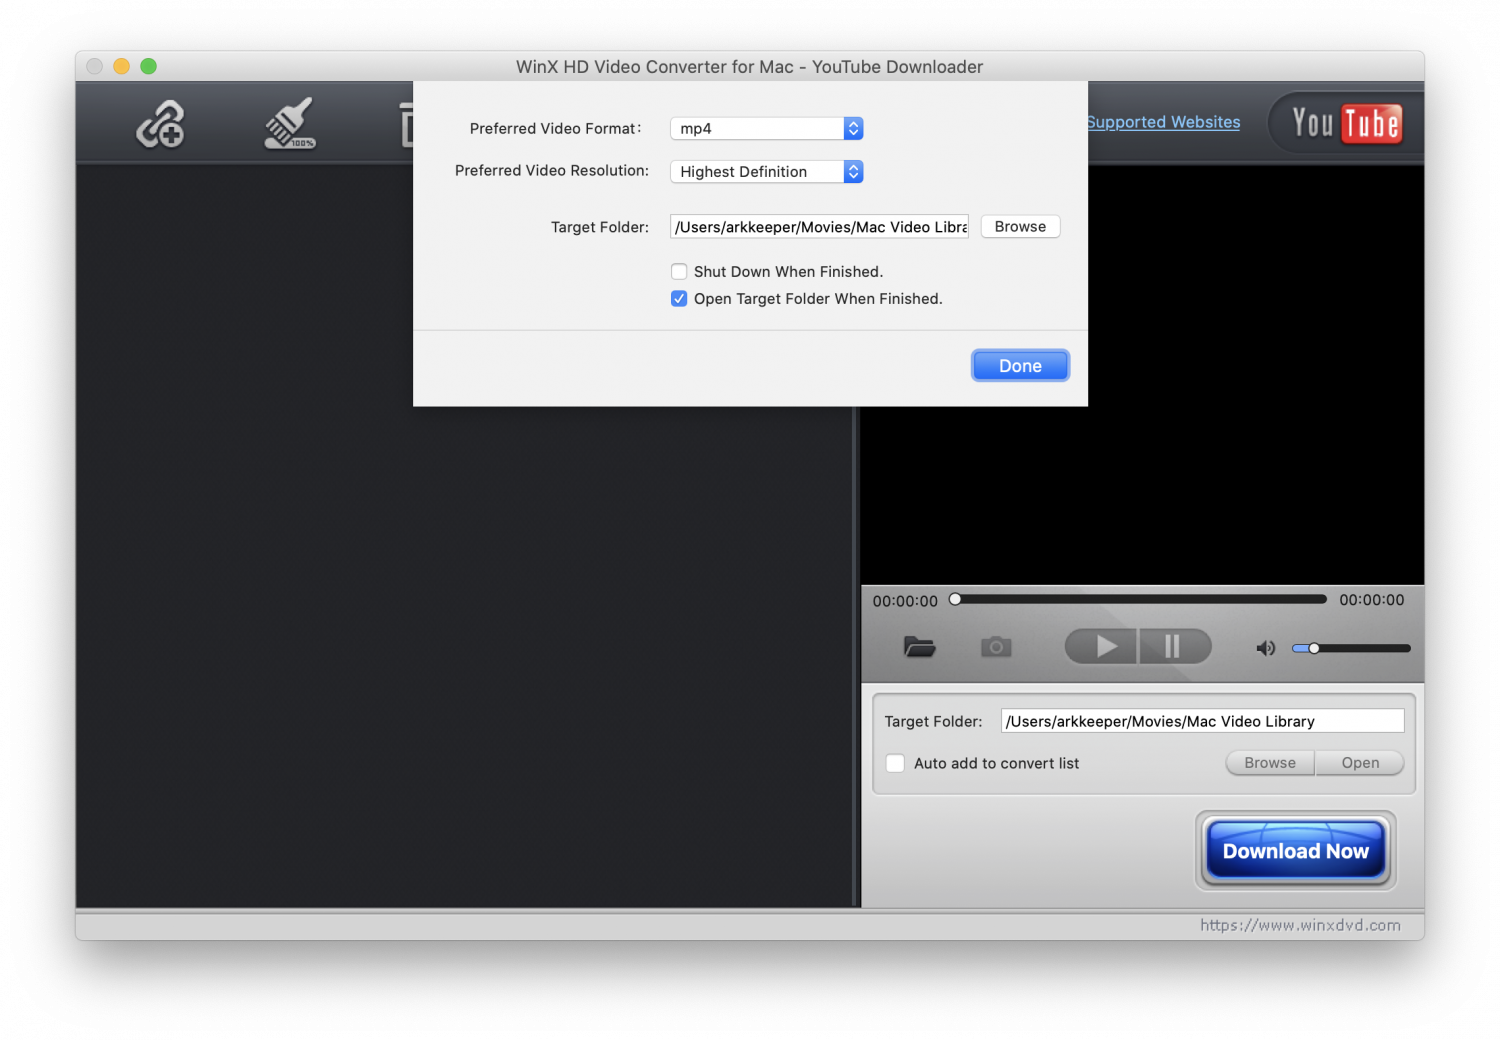Click the Add URL link icon
This screenshot has height=1040, width=1500.
coord(161,124)
